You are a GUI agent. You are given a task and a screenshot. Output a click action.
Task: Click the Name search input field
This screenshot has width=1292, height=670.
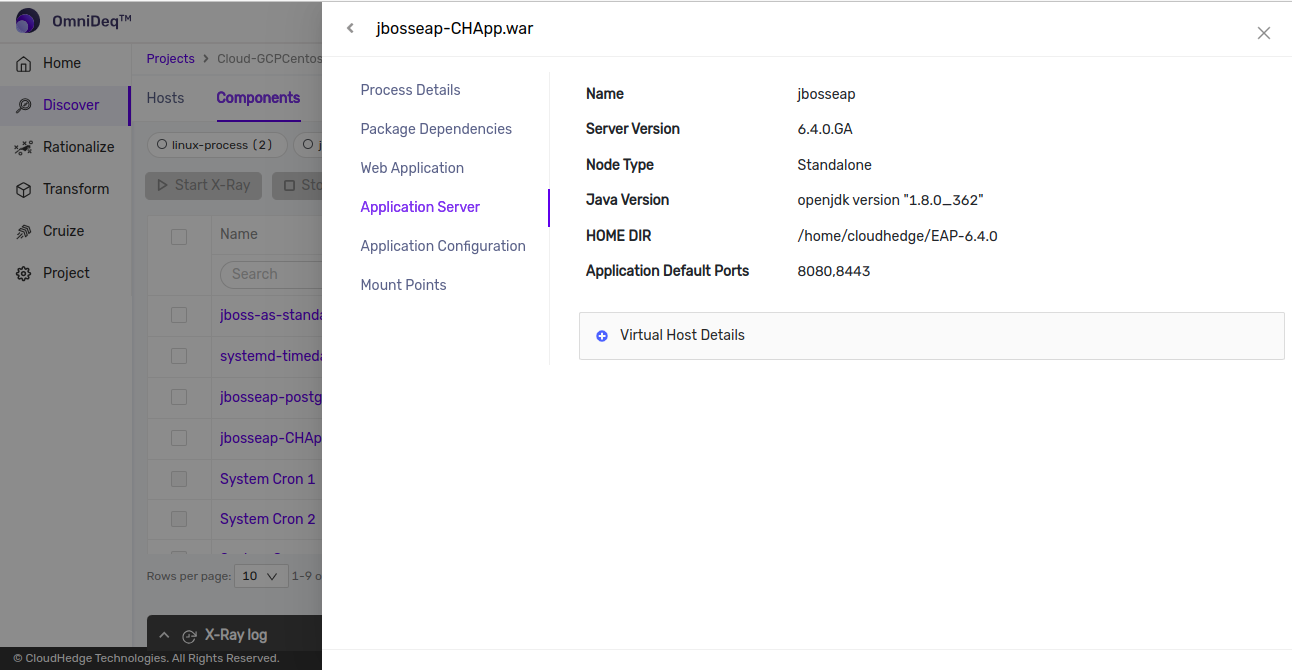(x=270, y=274)
